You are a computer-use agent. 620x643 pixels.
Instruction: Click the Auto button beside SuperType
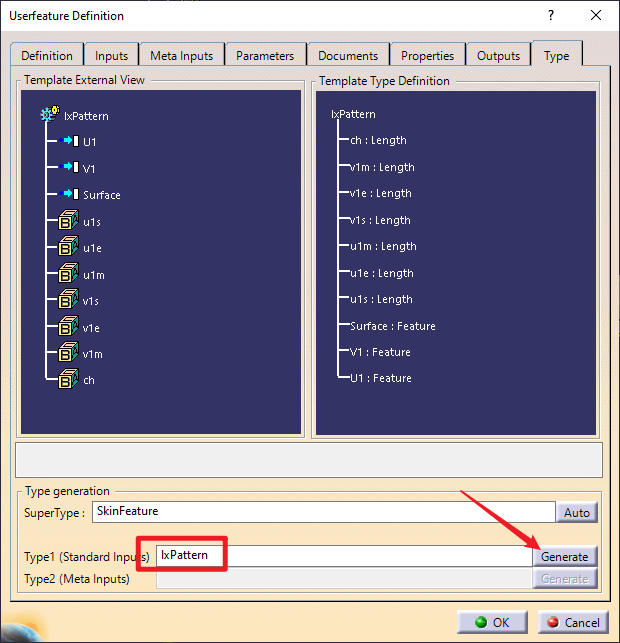pyautogui.click(x=577, y=512)
